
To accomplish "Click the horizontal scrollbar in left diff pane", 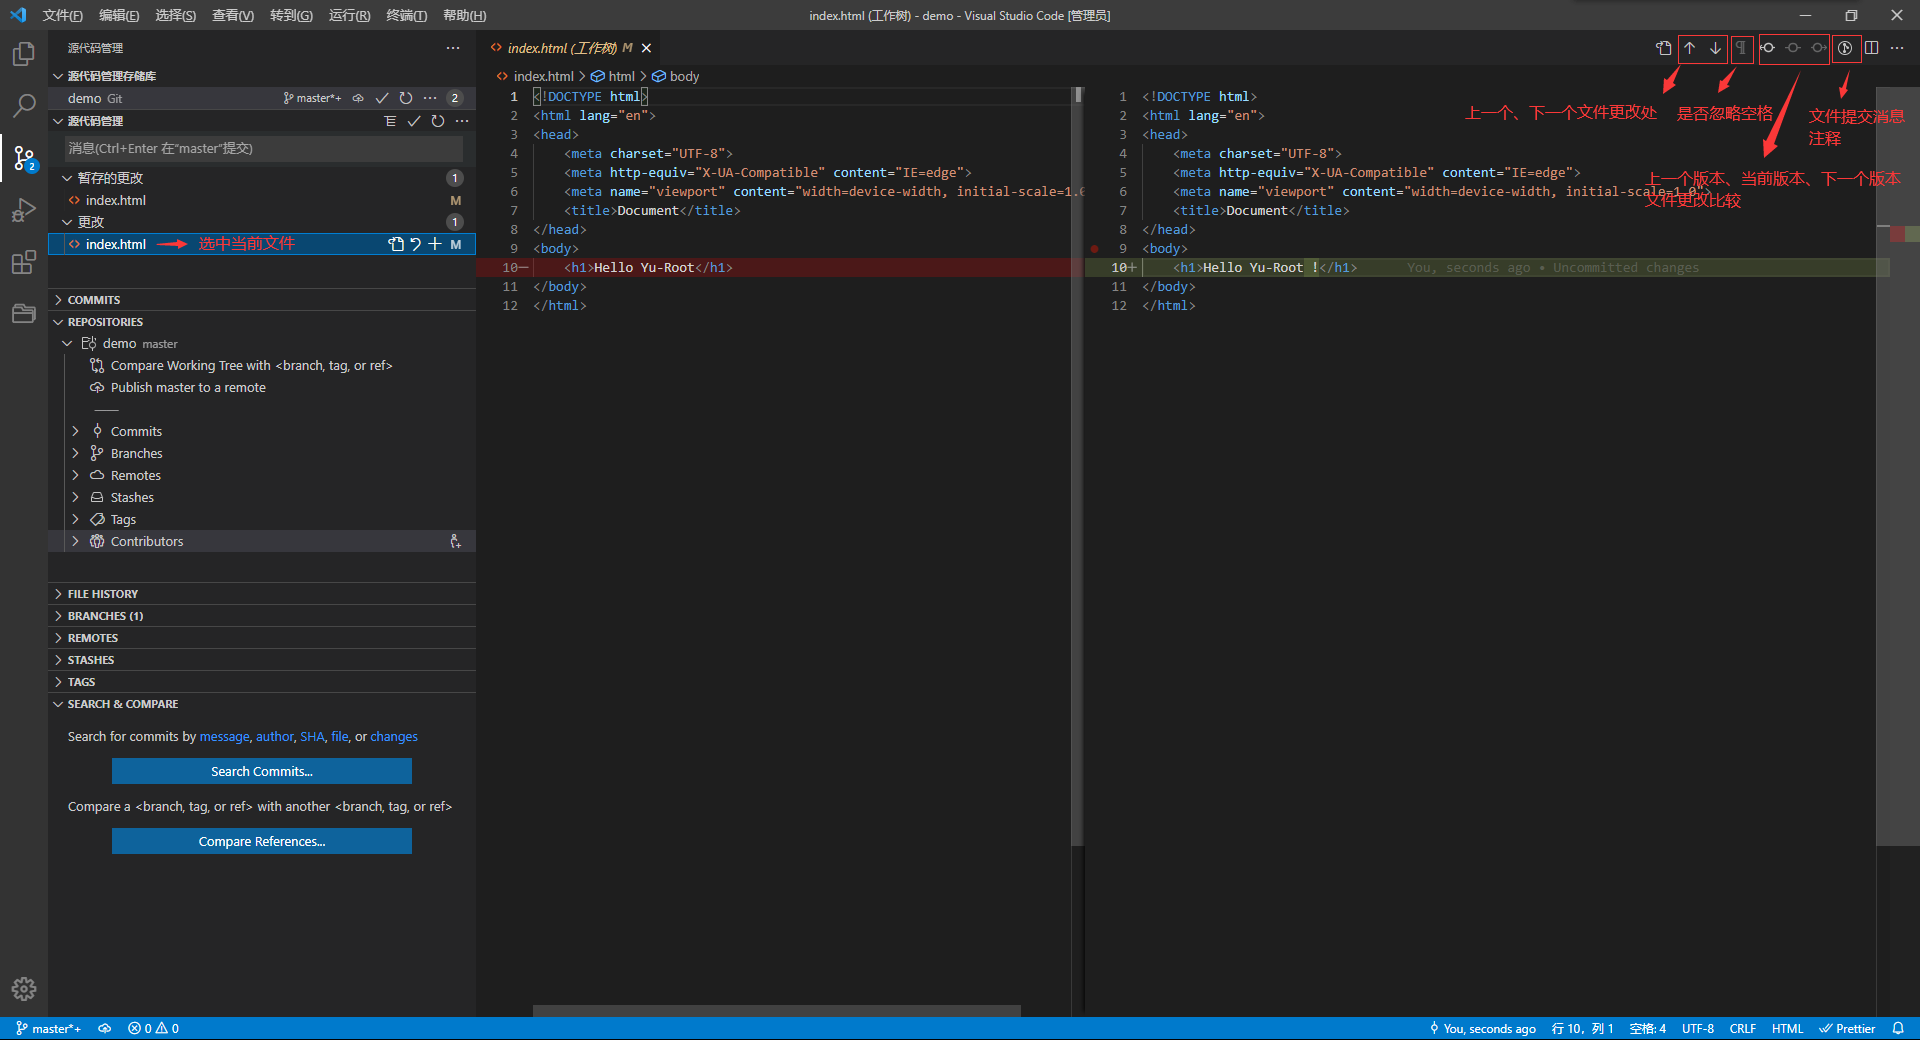I will (776, 1011).
